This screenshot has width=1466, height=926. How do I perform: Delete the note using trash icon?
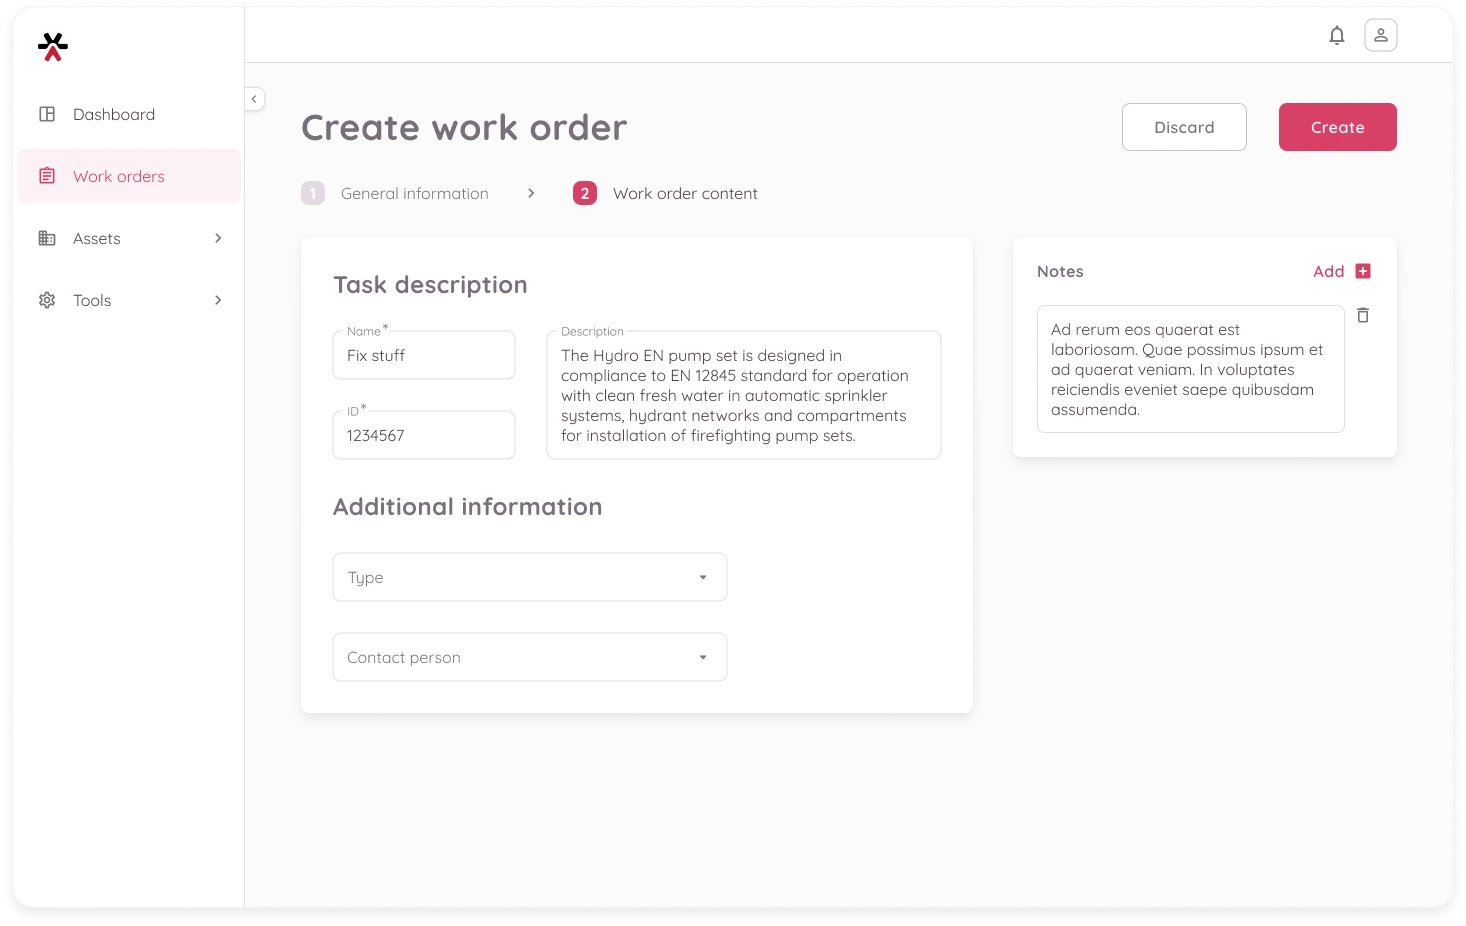coord(1362,316)
